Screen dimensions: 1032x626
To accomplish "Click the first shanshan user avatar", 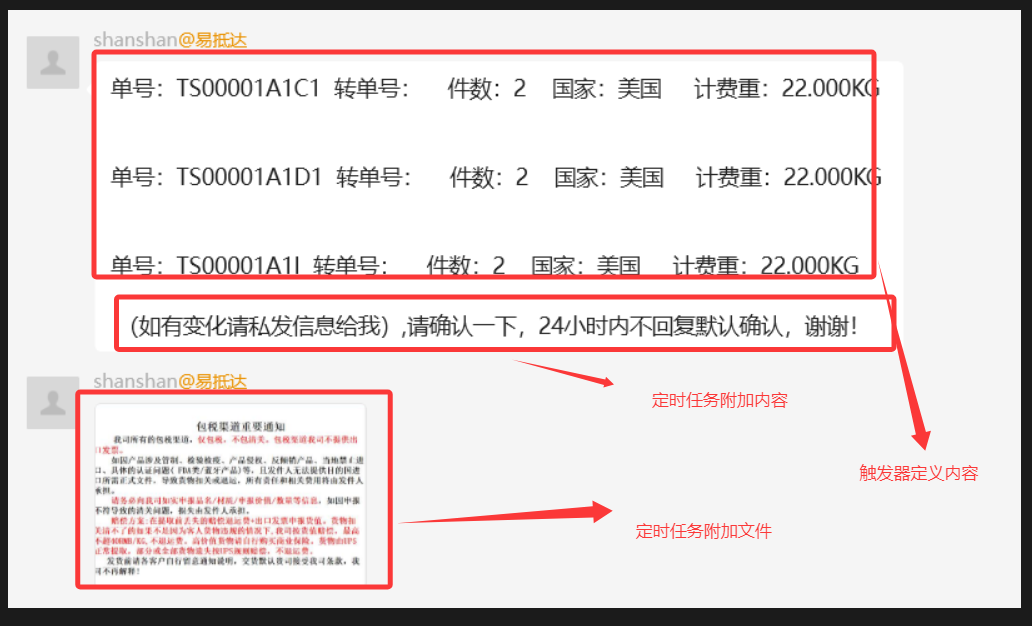I will (x=53, y=63).
